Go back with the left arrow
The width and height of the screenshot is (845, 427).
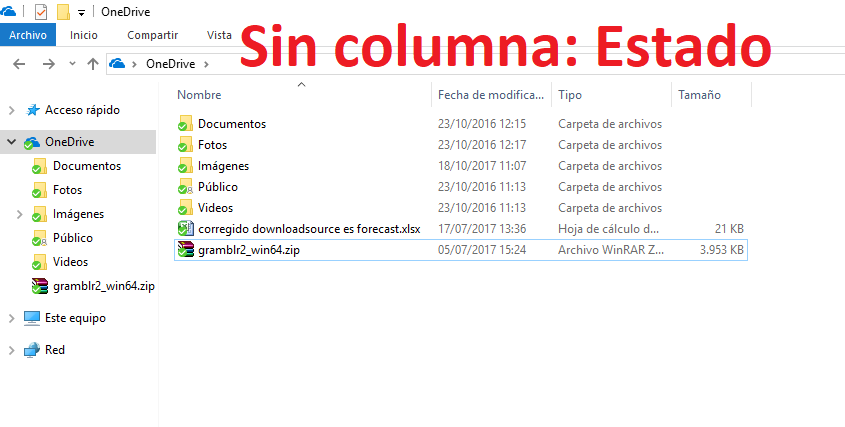[x=19, y=64]
